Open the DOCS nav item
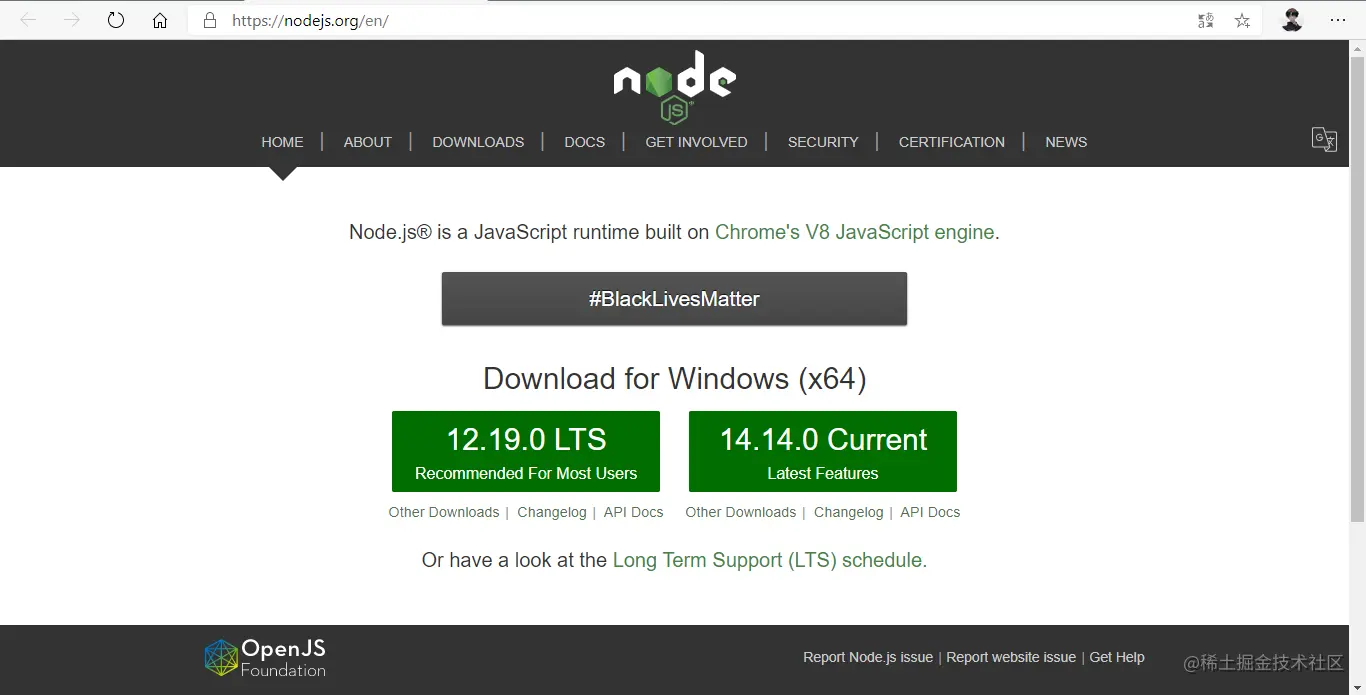The height and width of the screenshot is (695, 1366). pos(584,142)
